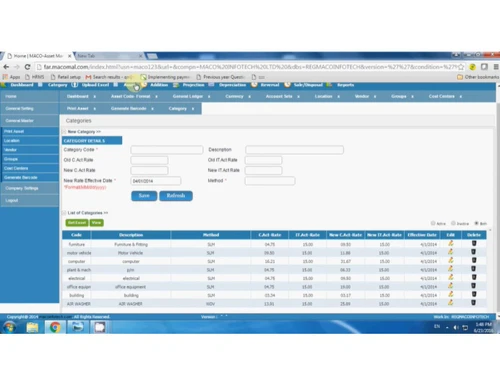Screen dimensions: 500x375
Task: Open Chrome from the Windows taskbar
Action: pyautogui.click(x=55, y=327)
